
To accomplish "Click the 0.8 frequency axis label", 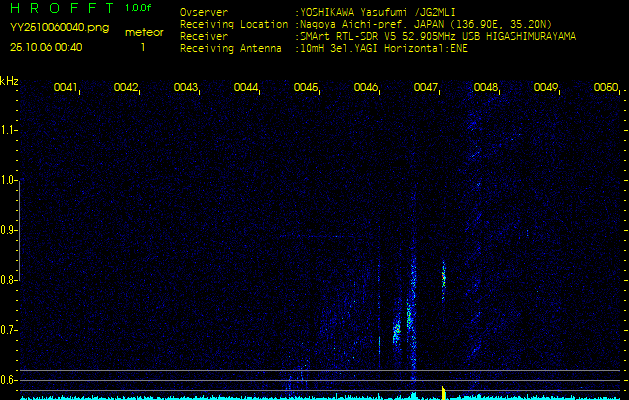I will pos(7,280).
